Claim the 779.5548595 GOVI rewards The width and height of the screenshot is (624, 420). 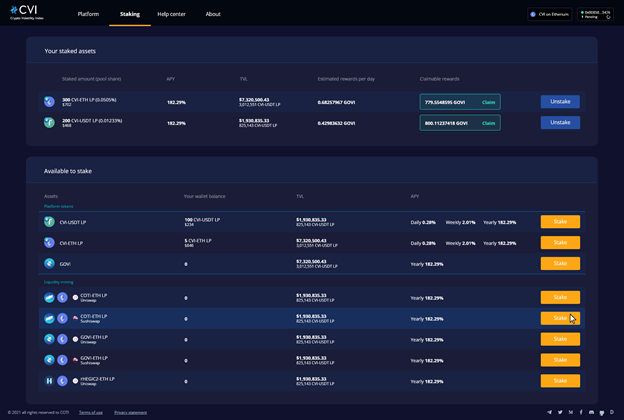click(488, 102)
